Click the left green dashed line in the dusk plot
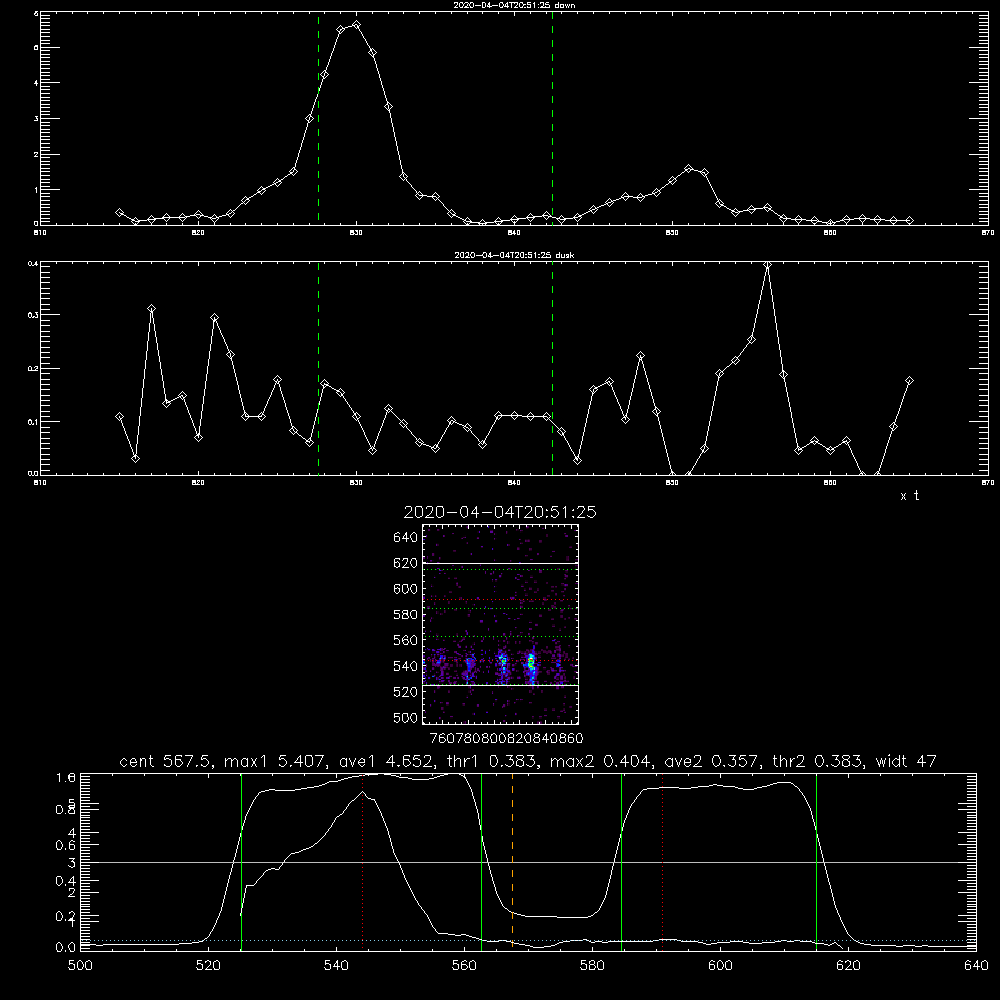 coord(318,369)
